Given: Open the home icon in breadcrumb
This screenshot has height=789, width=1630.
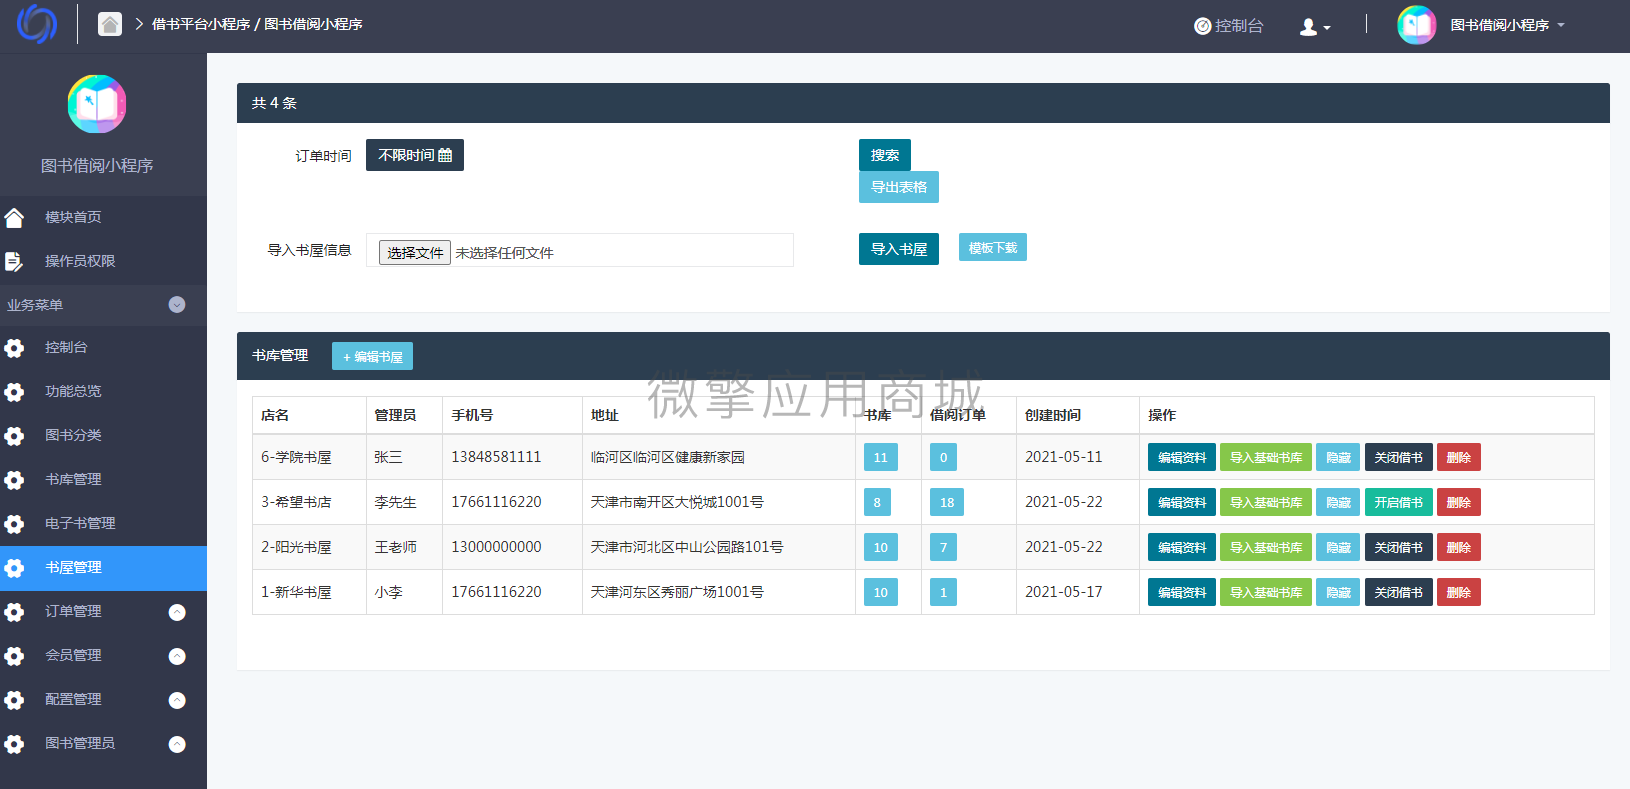Looking at the screenshot, I should (x=110, y=24).
